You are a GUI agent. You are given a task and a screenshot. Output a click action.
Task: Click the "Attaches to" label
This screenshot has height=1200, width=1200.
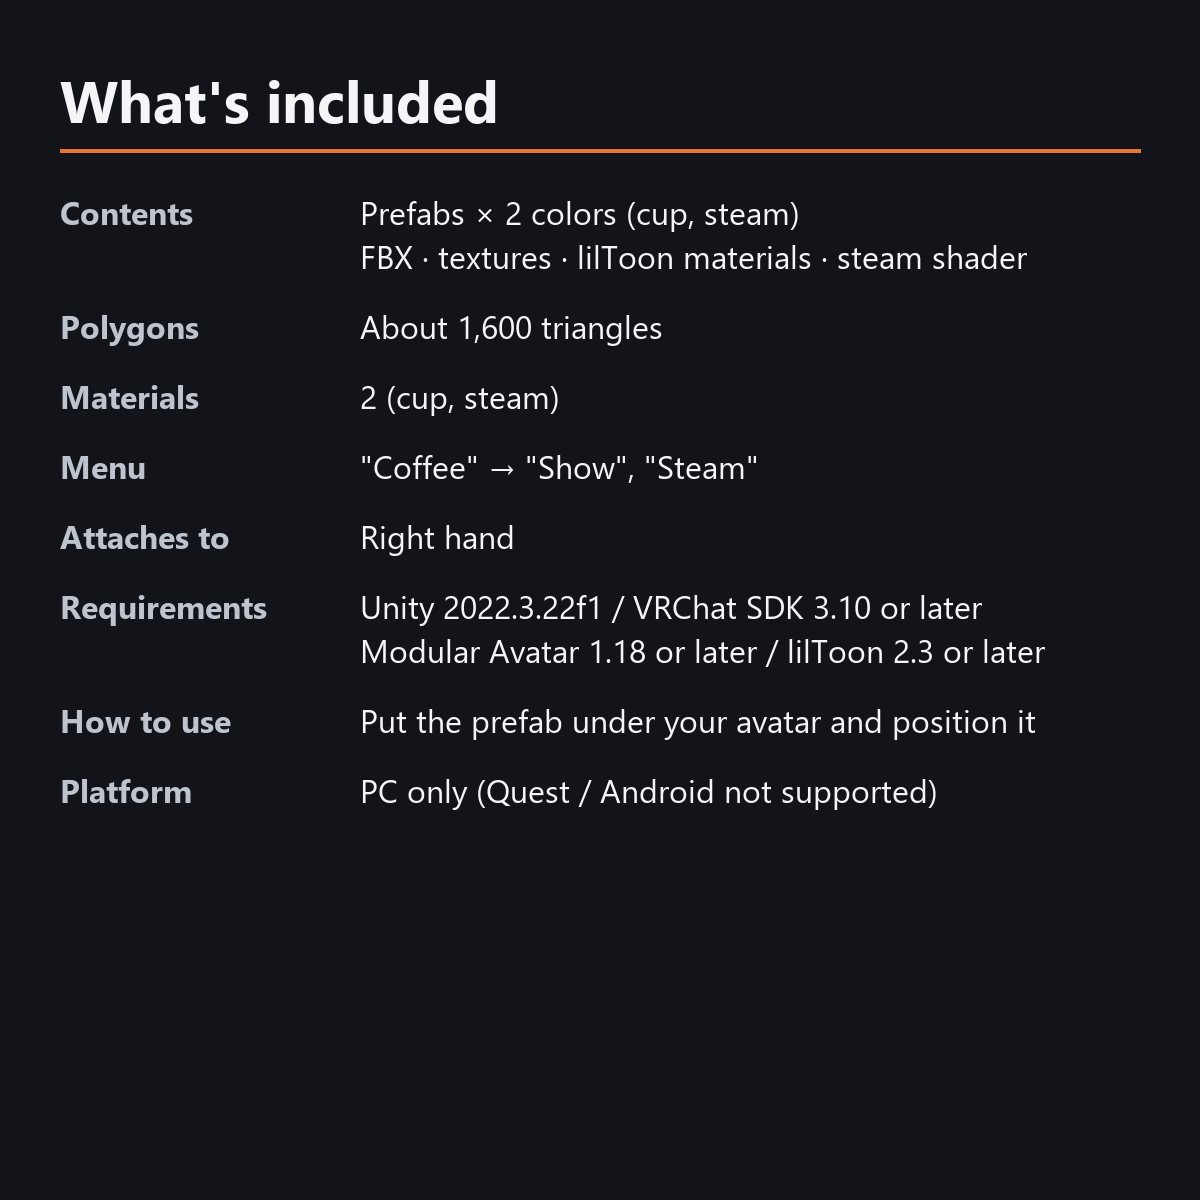[145, 538]
